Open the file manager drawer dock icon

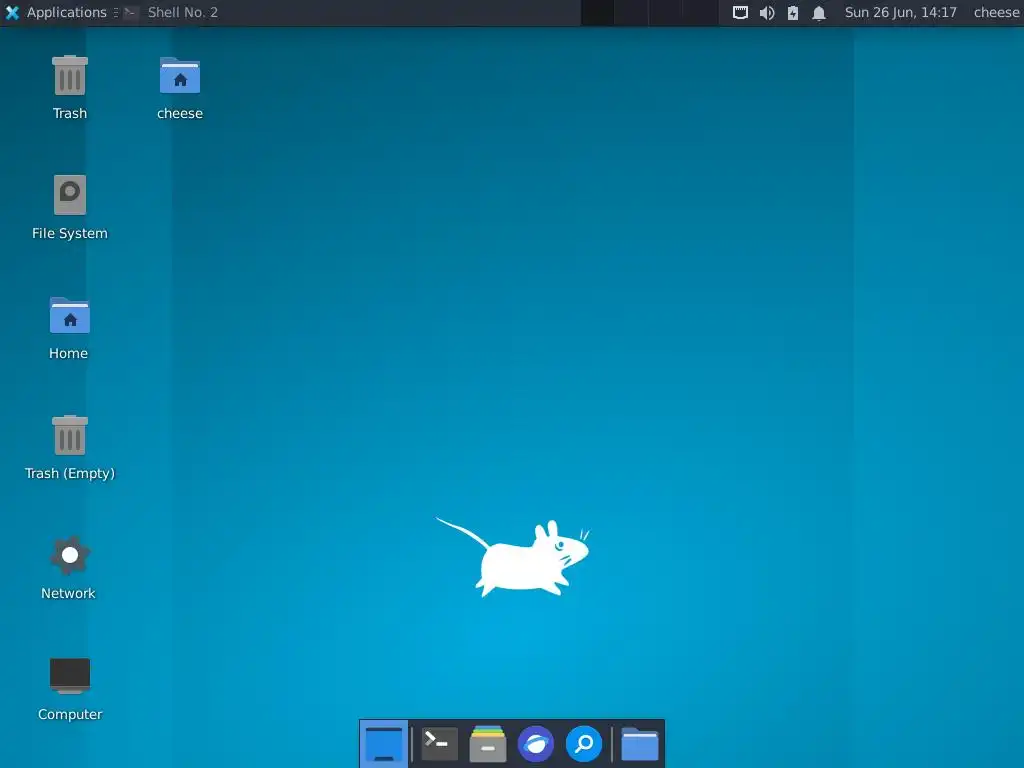pos(488,743)
